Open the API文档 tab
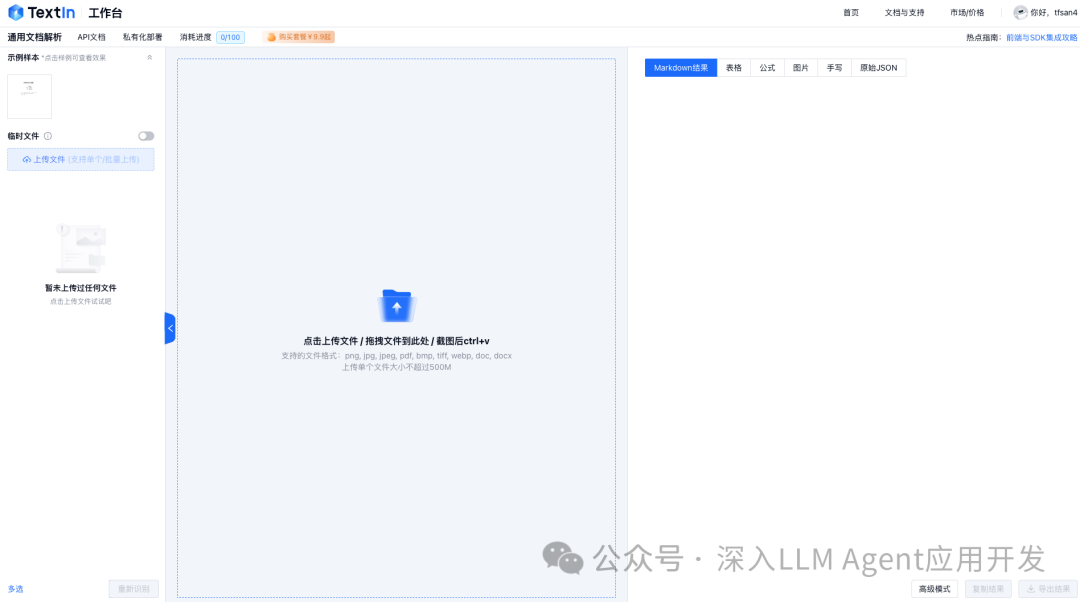 point(91,36)
